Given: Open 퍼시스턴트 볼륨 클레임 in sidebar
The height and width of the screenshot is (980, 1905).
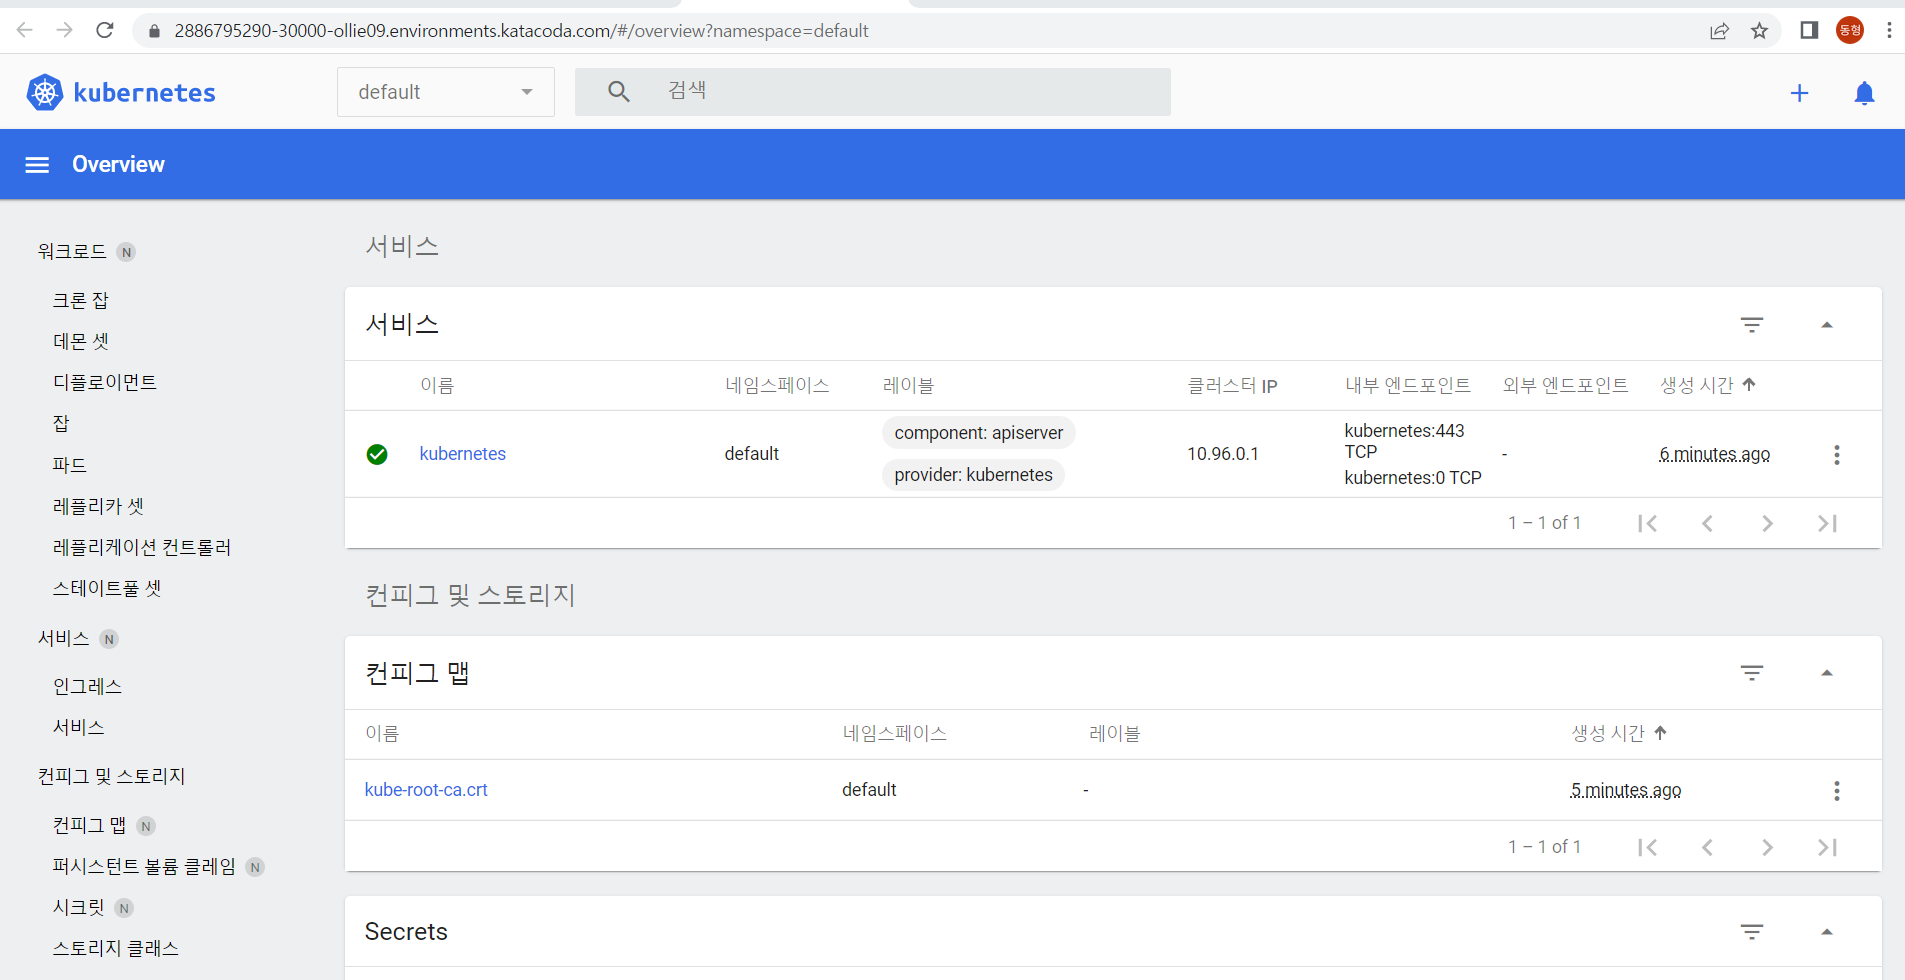Looking at the screenshot, I should click(x=144, y=866).
